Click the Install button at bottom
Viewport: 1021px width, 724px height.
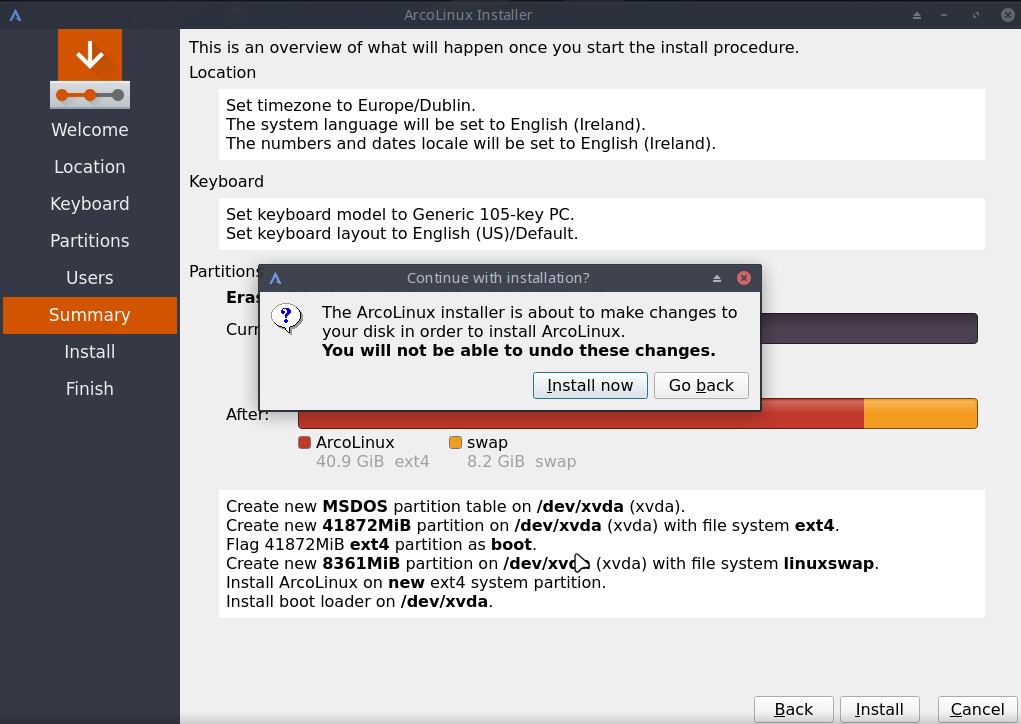click(x=880, y=710)
